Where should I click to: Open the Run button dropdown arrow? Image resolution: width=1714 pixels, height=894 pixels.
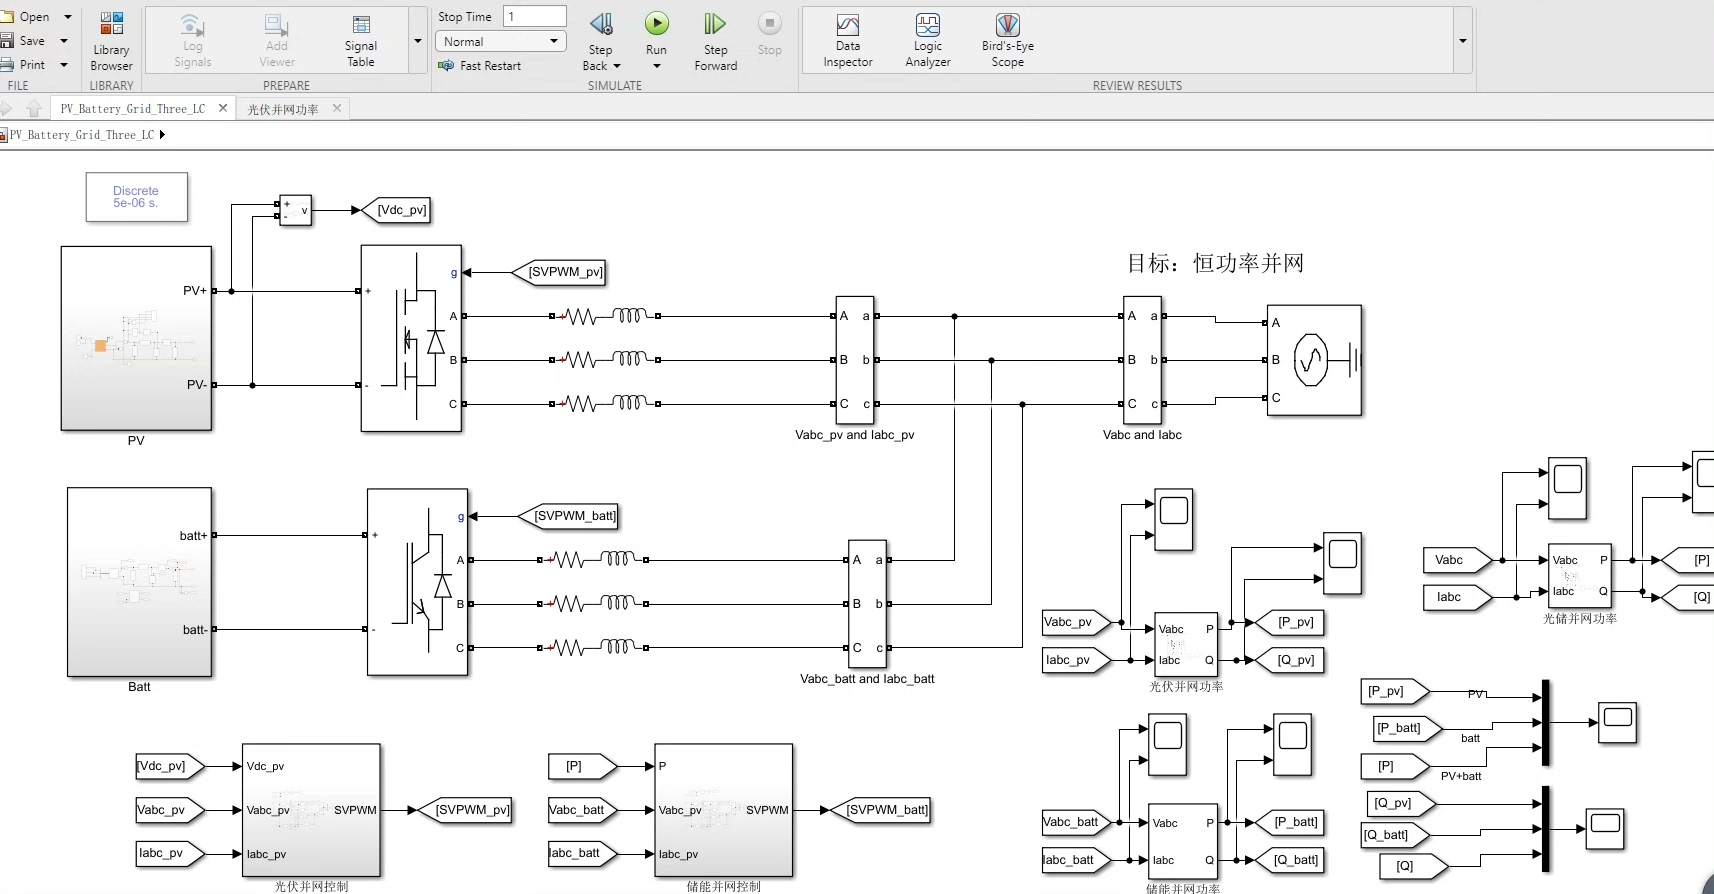tap(657, 67)
